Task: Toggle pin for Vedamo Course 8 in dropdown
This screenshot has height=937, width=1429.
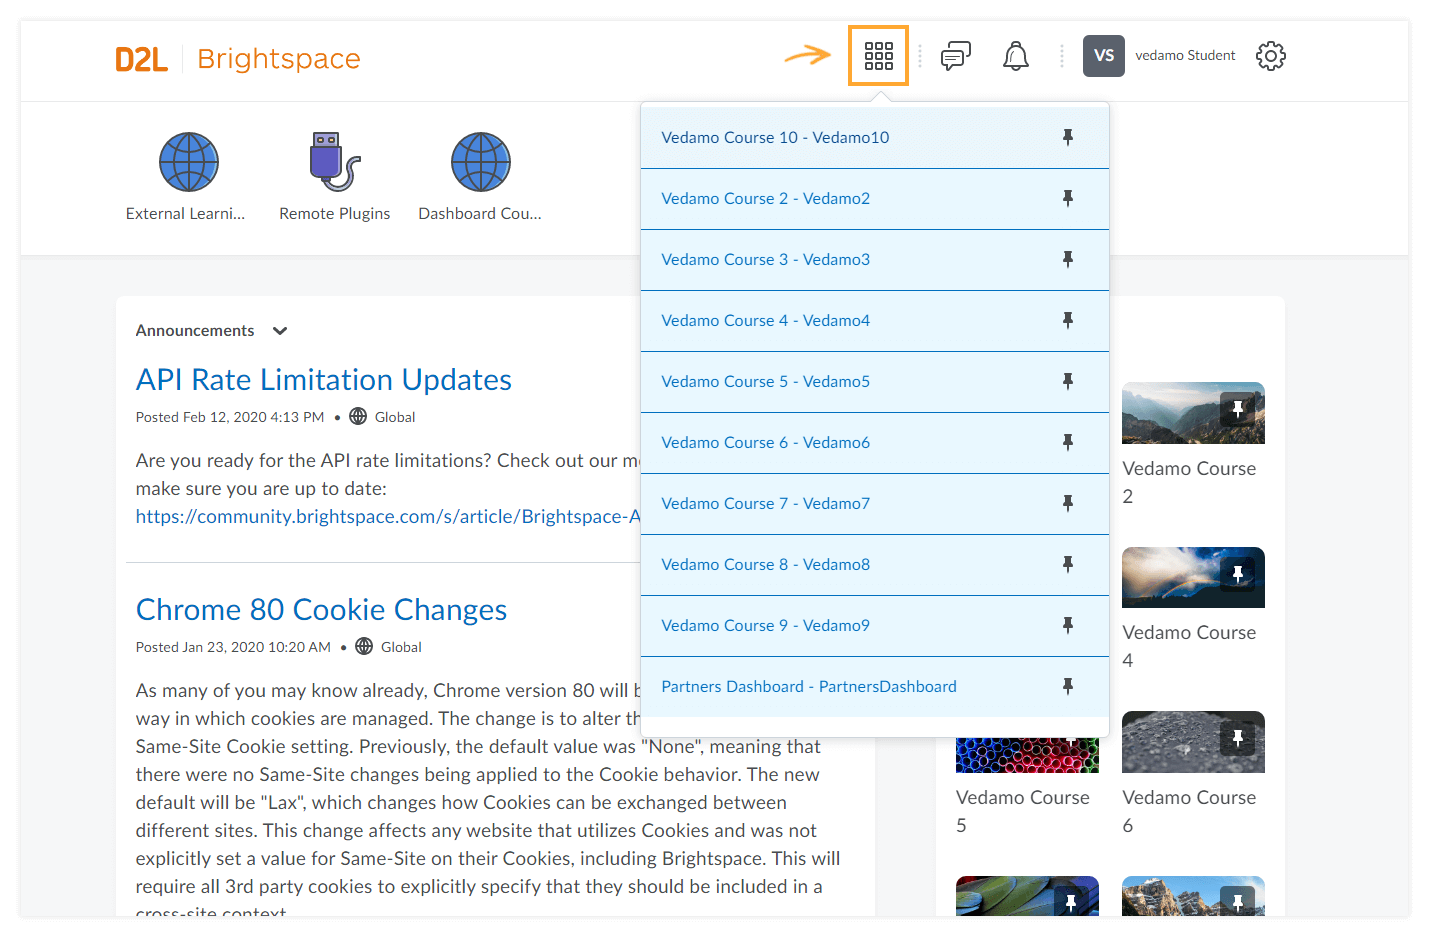Action: point(1068,564)
